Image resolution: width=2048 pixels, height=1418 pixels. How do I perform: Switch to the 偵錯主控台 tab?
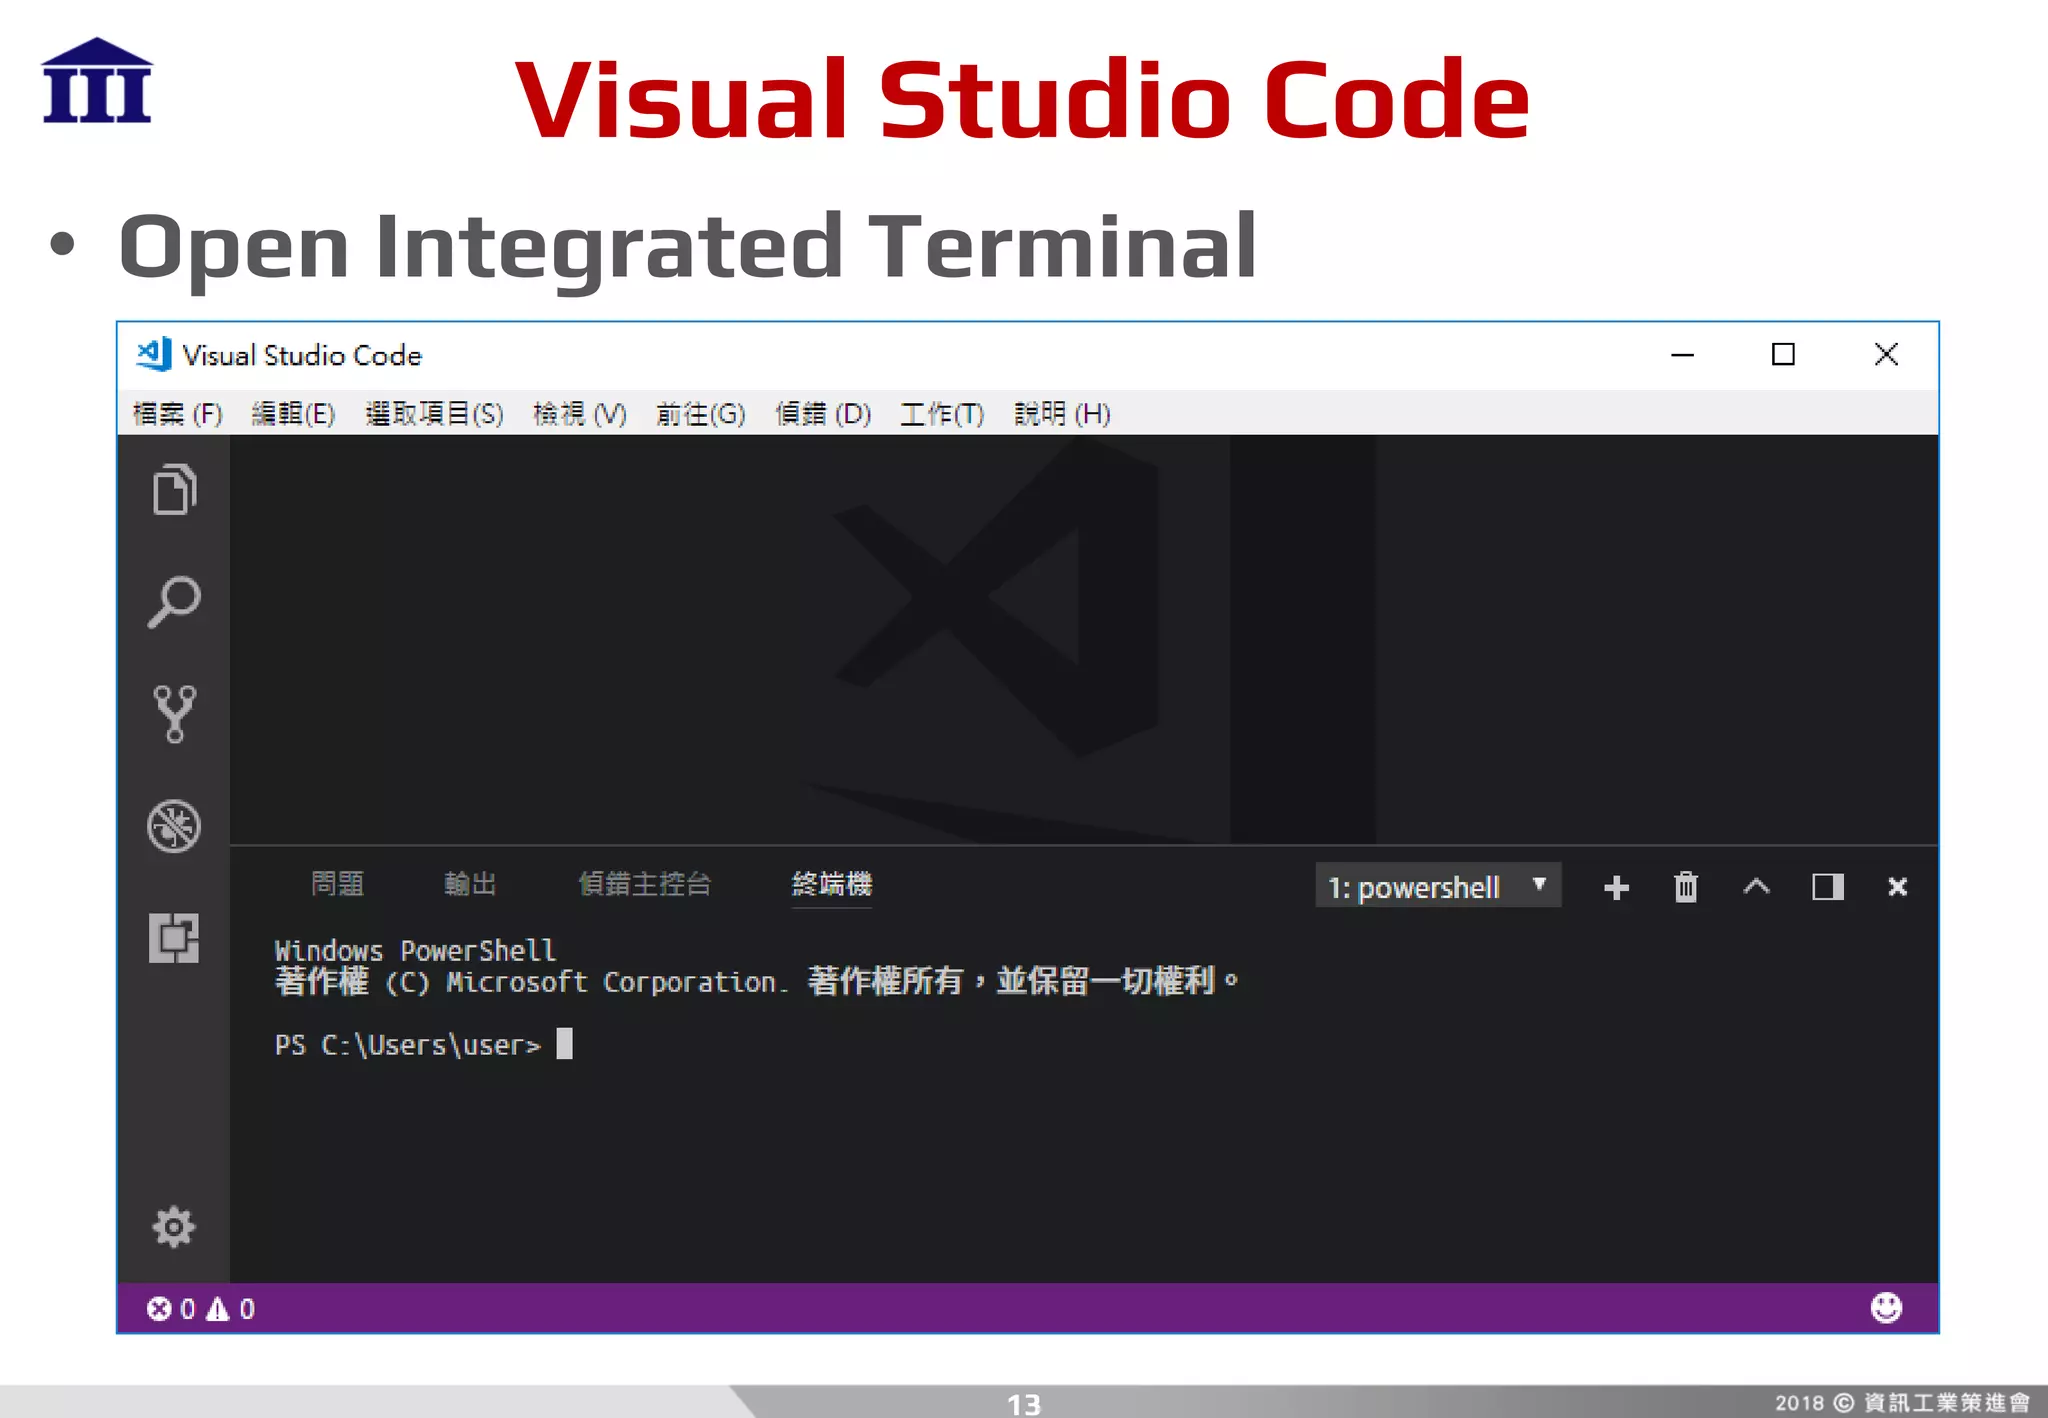(645, 884)
